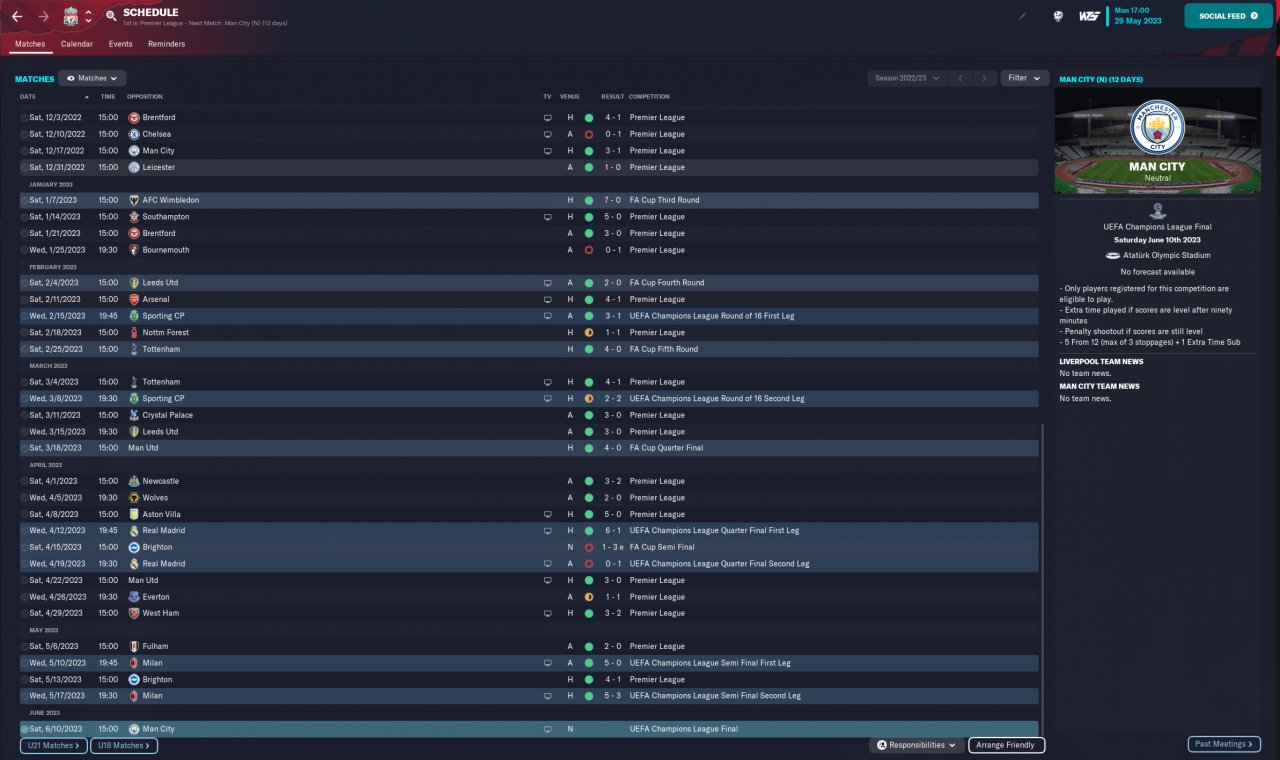Open the Aston Villa club badge
The height and width of the screenshot is (760, 1280).
tap(134, 514)
